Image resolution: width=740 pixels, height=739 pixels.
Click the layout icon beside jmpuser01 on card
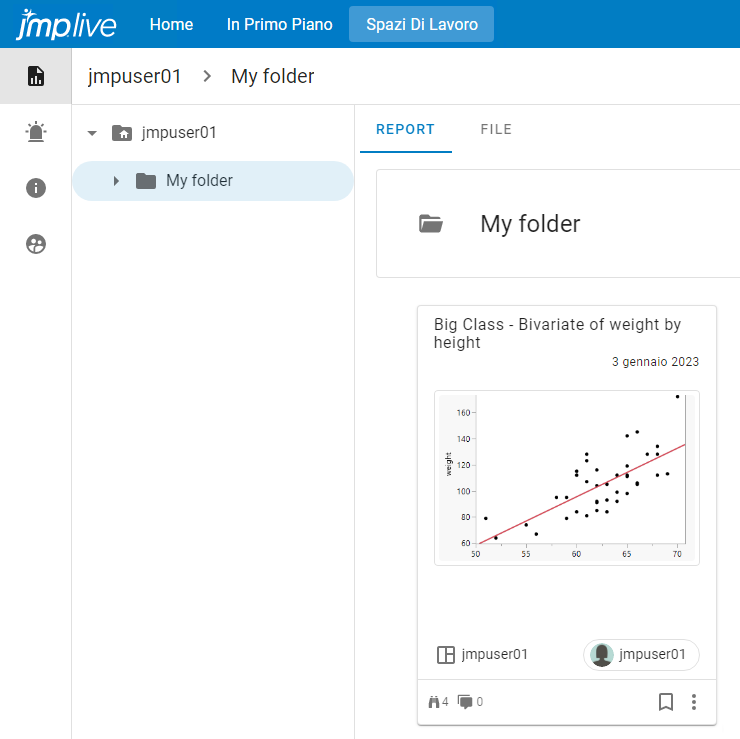pyautogui.click(x=446, y=655)
